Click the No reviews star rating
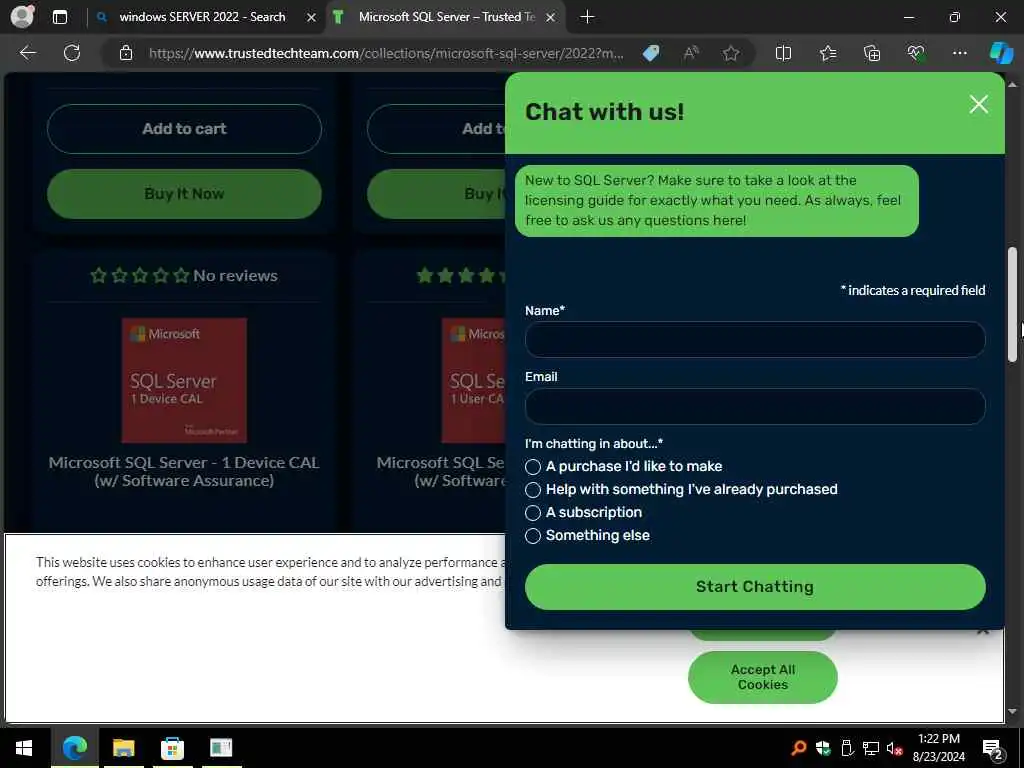 click(x=184, y=276)
